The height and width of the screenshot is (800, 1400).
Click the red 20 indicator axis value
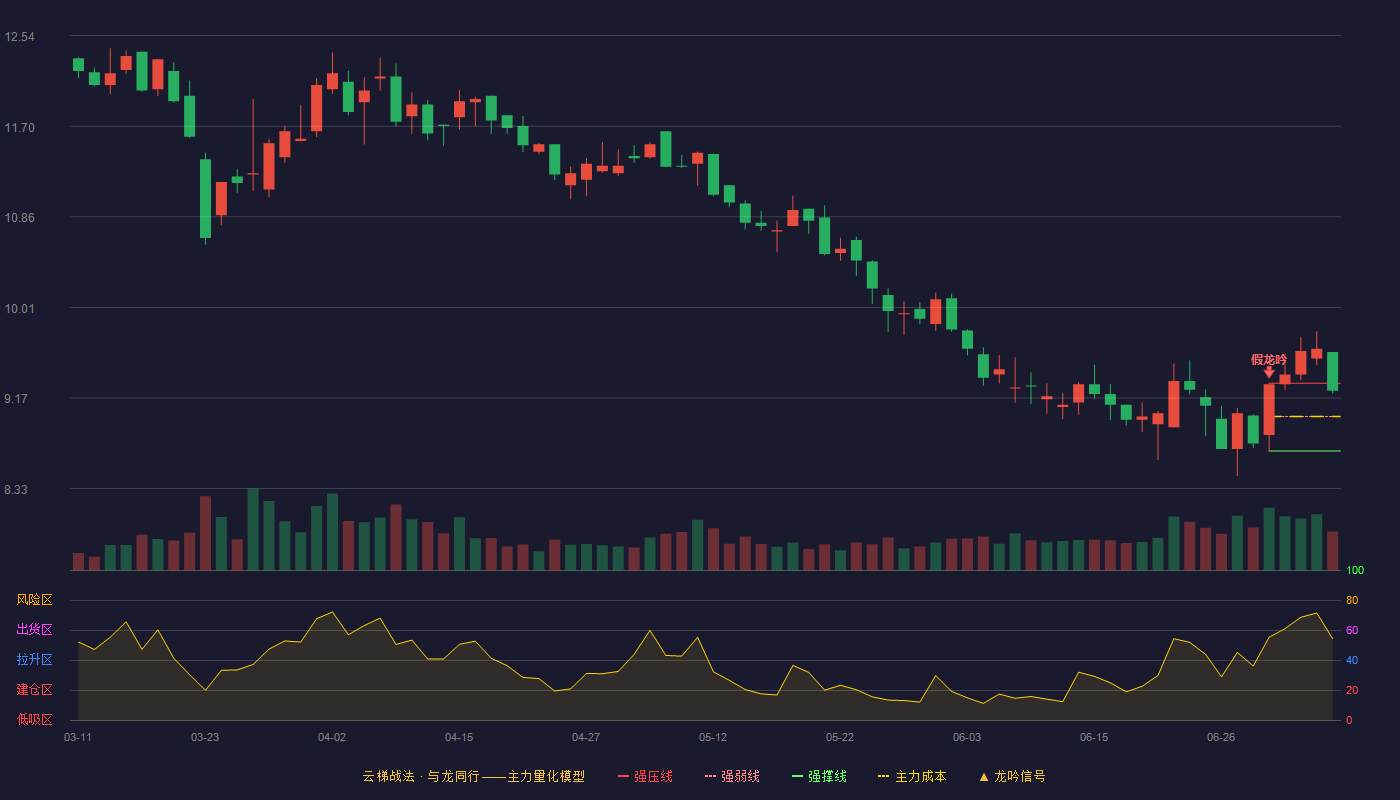(1352, 690)
